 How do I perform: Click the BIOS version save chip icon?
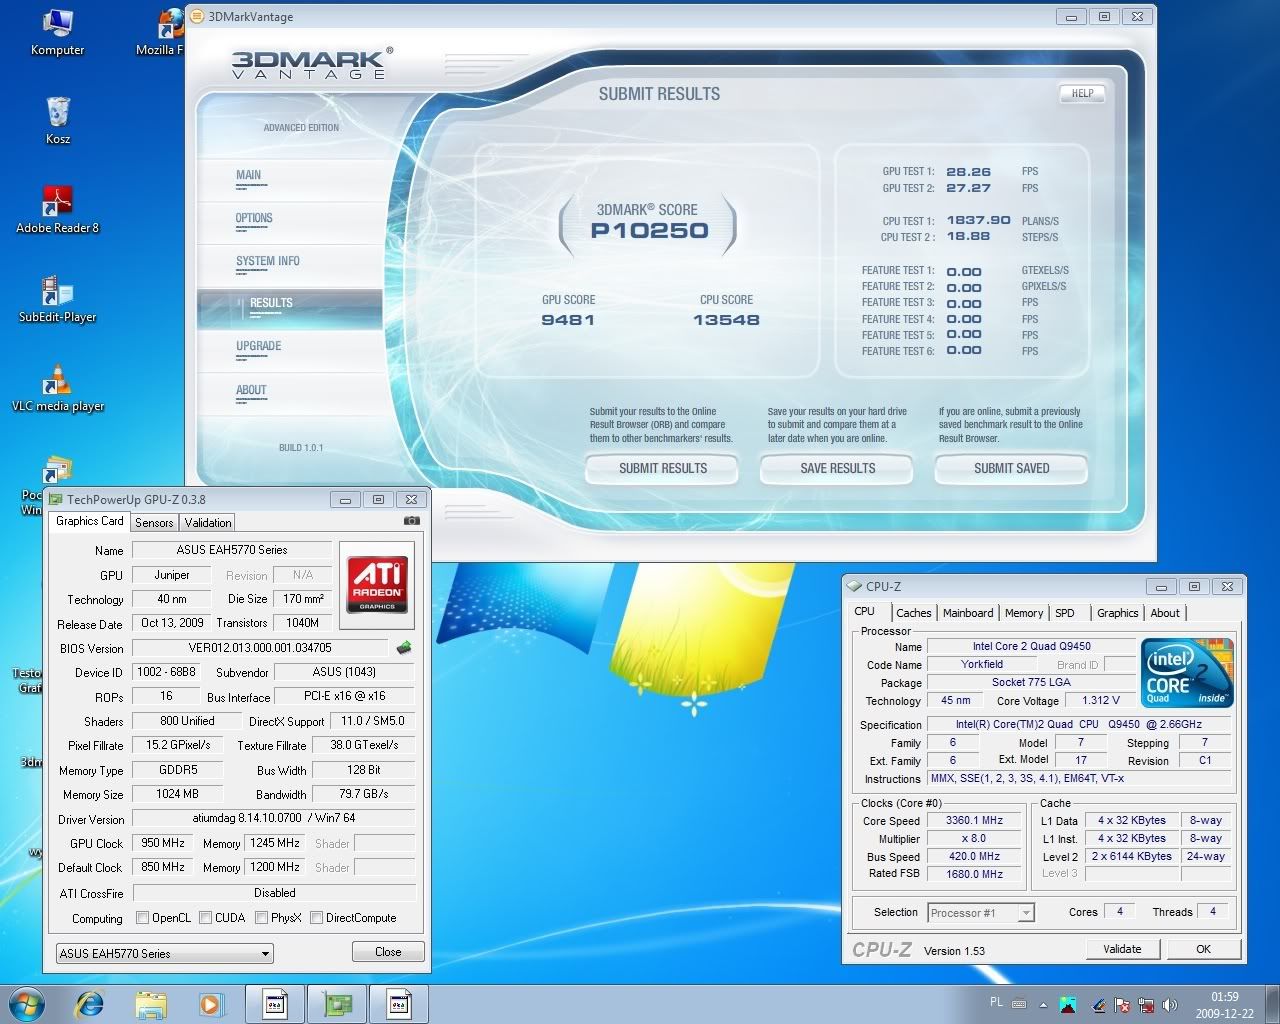(x=404, y=648)
